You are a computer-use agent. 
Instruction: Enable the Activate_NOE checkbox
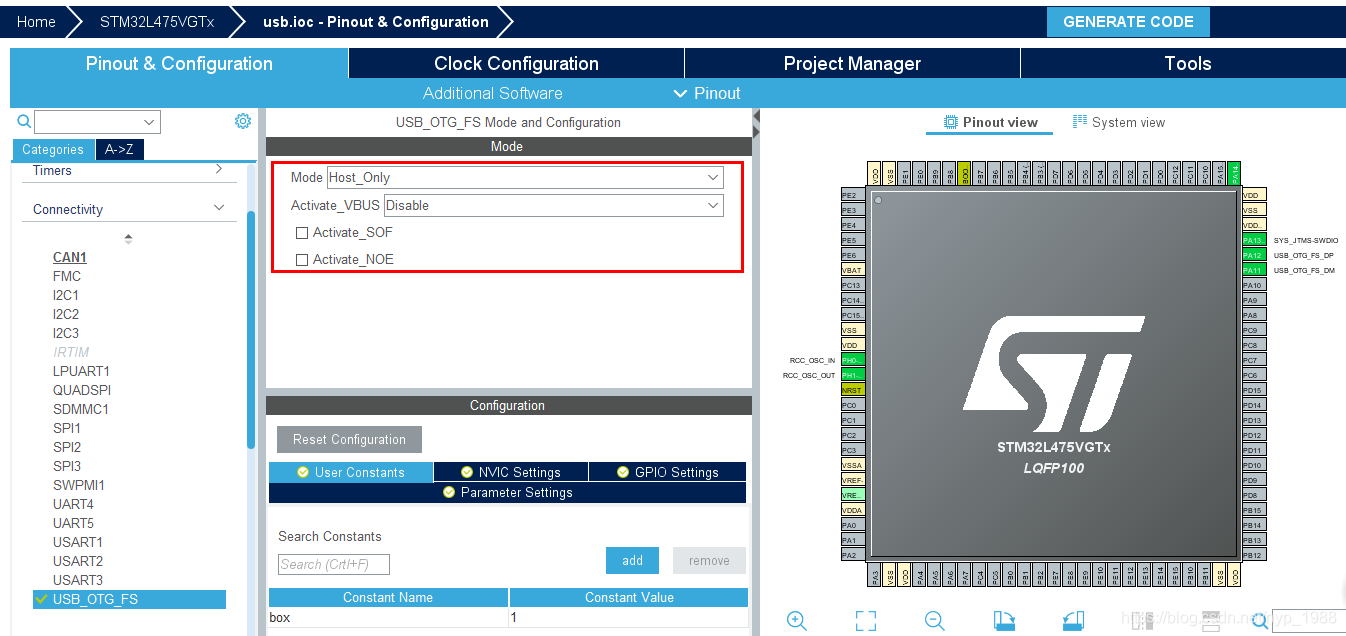(x=302, y=260)
